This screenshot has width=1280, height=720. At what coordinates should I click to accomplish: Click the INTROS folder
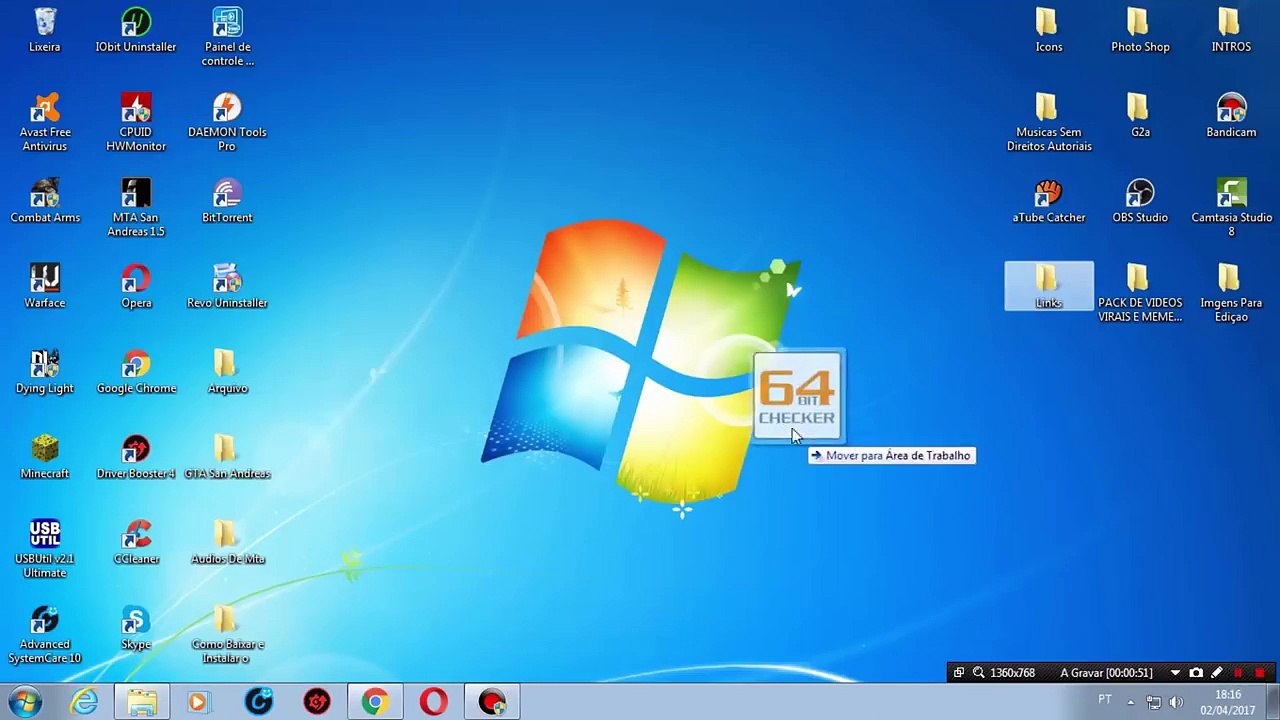coord(1231,30)
